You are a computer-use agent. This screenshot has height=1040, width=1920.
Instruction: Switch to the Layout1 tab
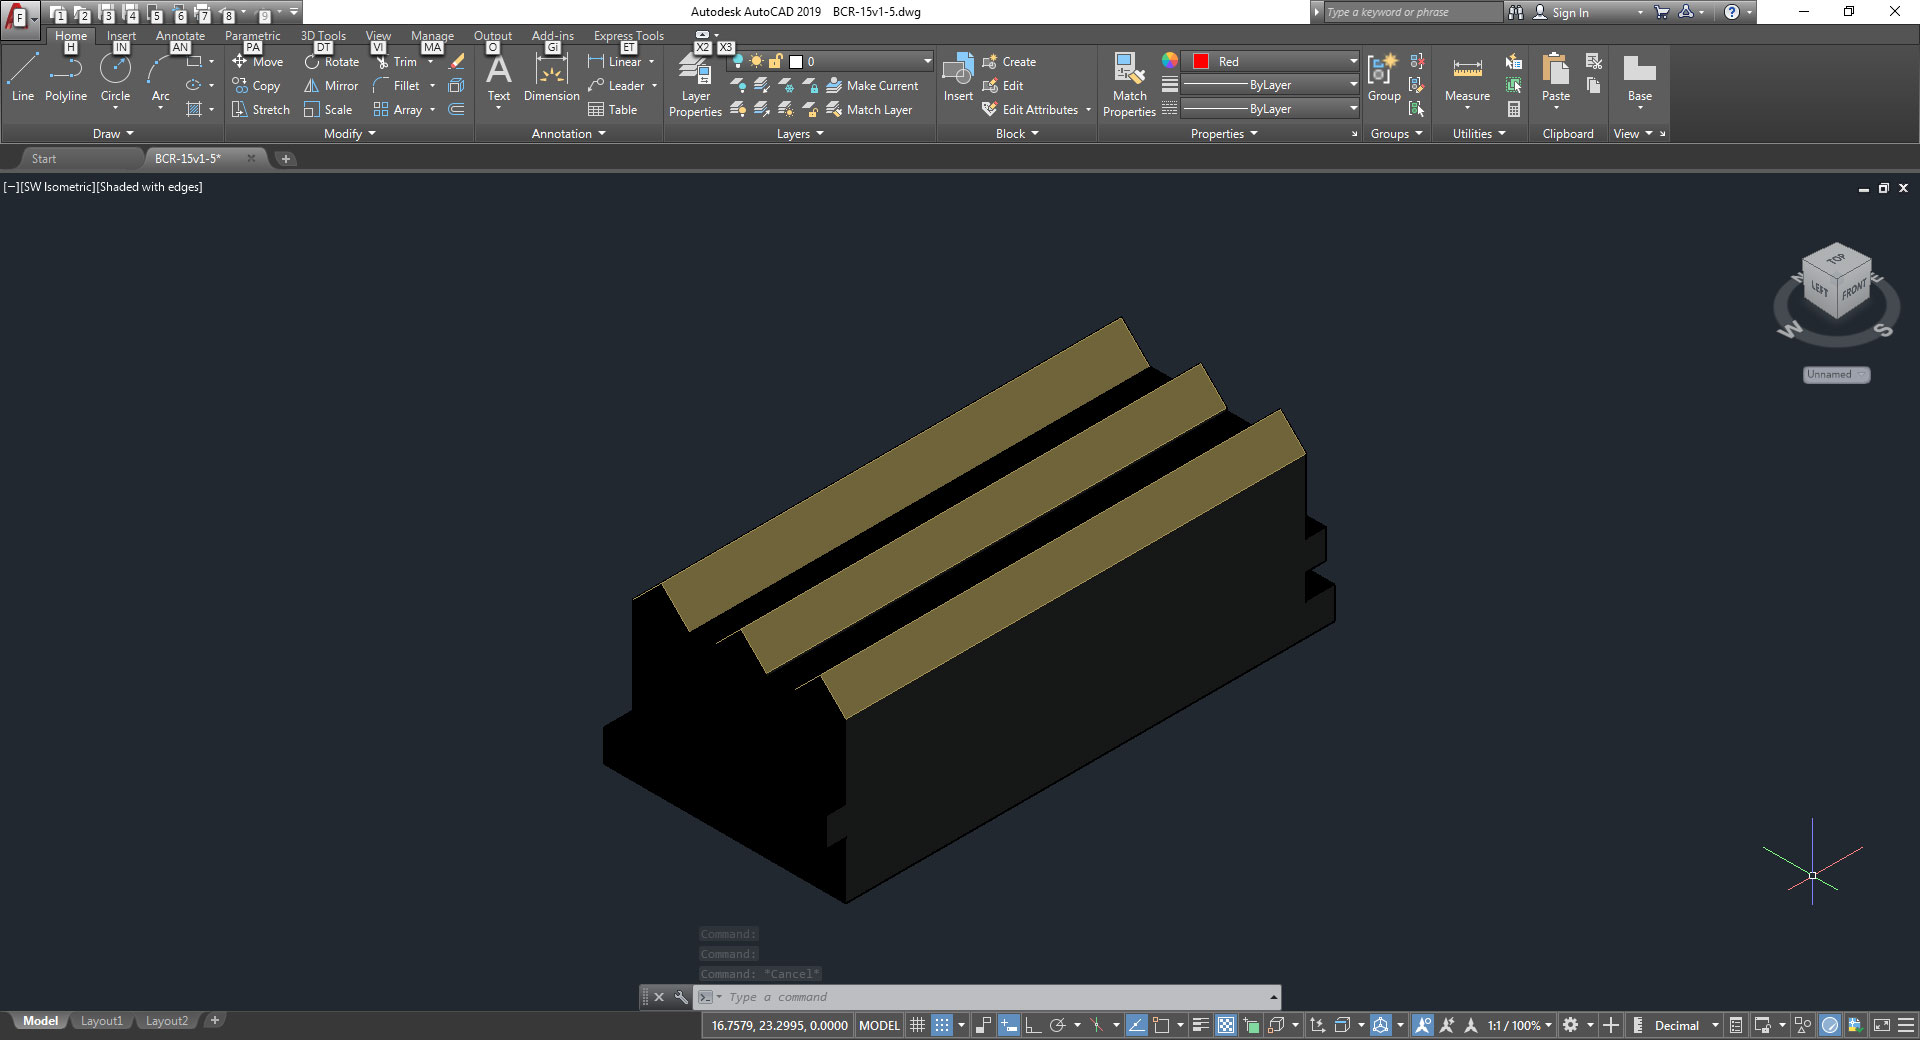tap(101, 1021)
